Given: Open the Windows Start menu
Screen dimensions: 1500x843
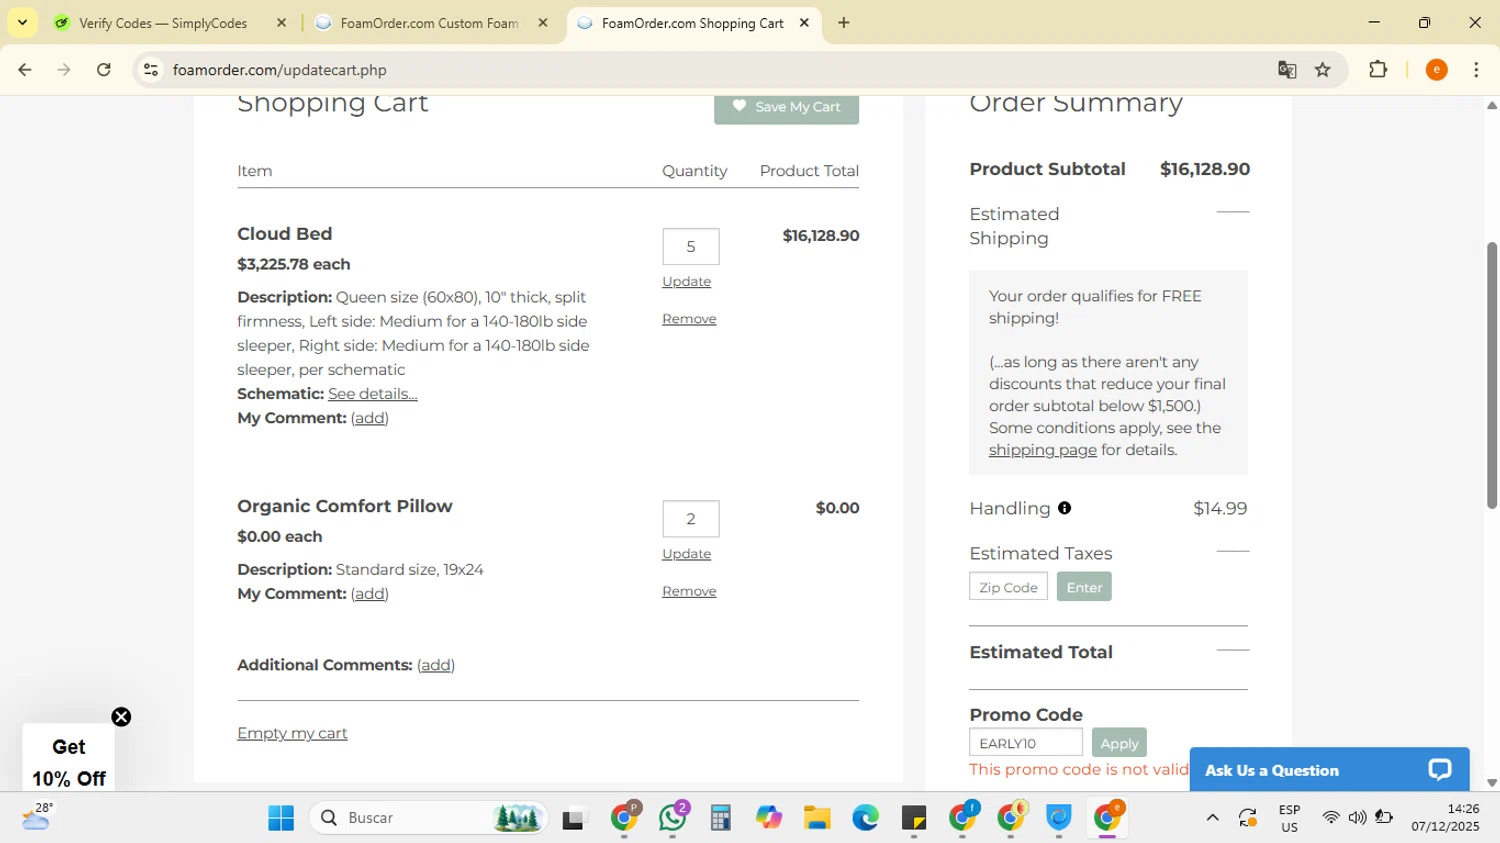Looking at the screenshot, I should (281, 818).
